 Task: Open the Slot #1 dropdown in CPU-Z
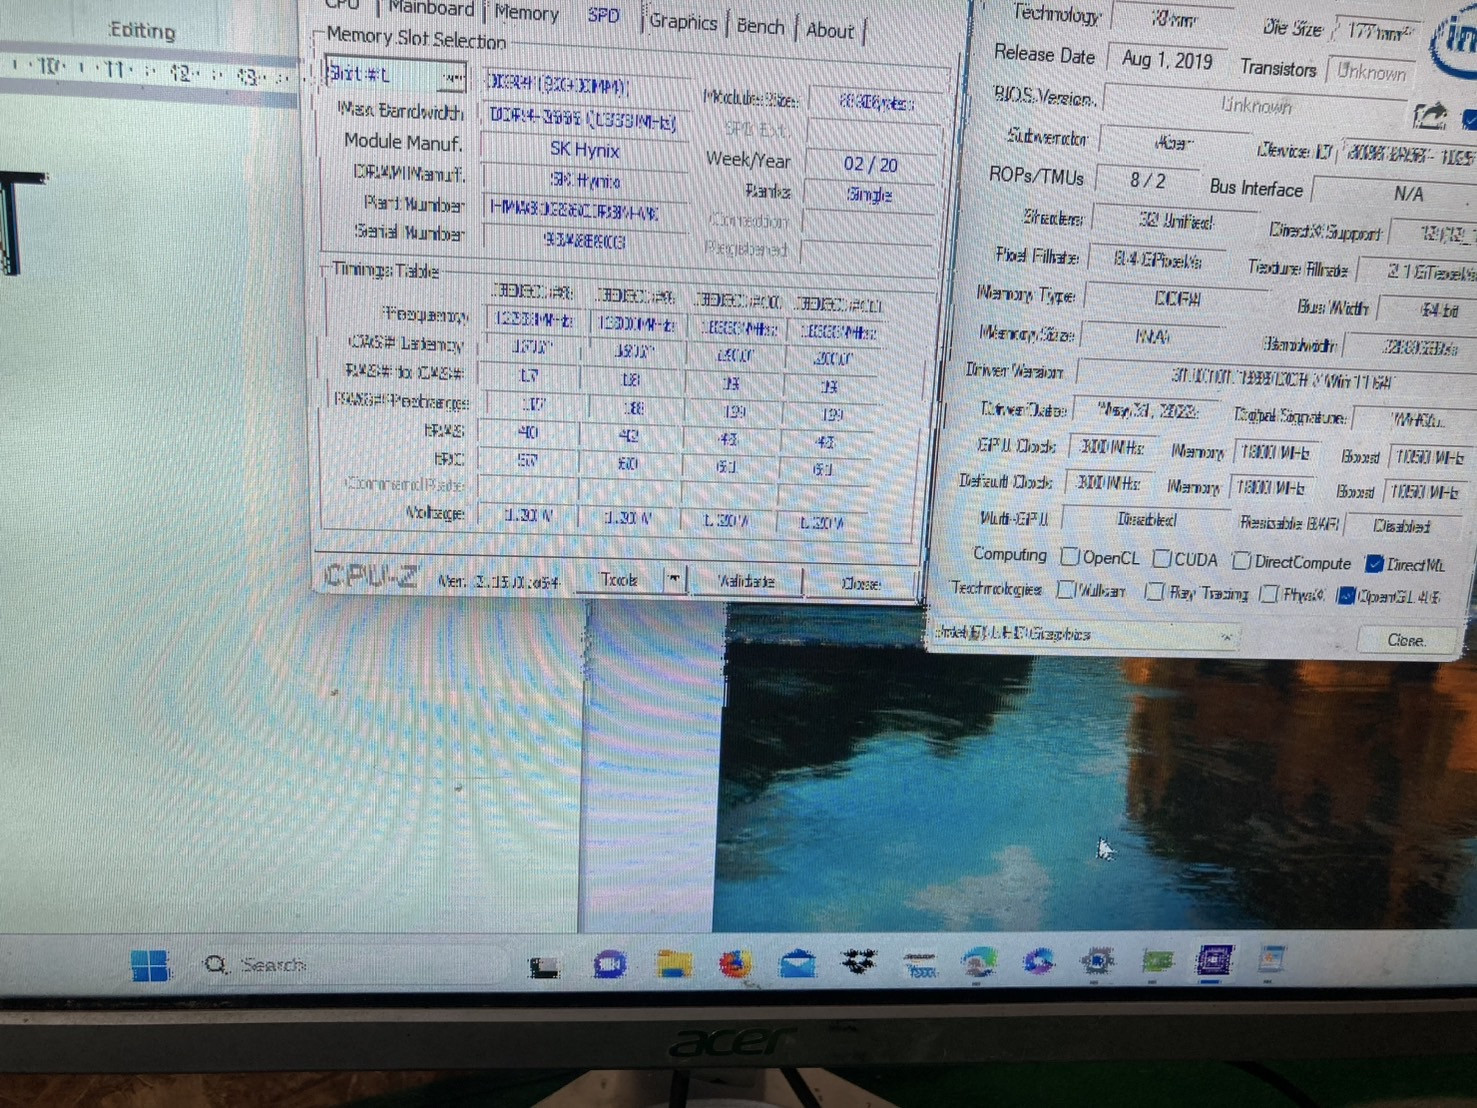(396, 75)
